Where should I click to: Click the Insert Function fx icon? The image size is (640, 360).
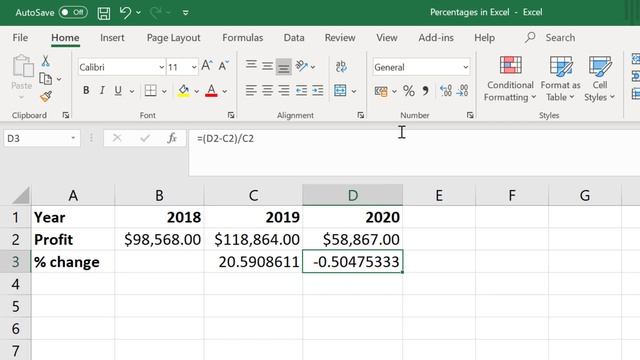[x=172, y=138]
